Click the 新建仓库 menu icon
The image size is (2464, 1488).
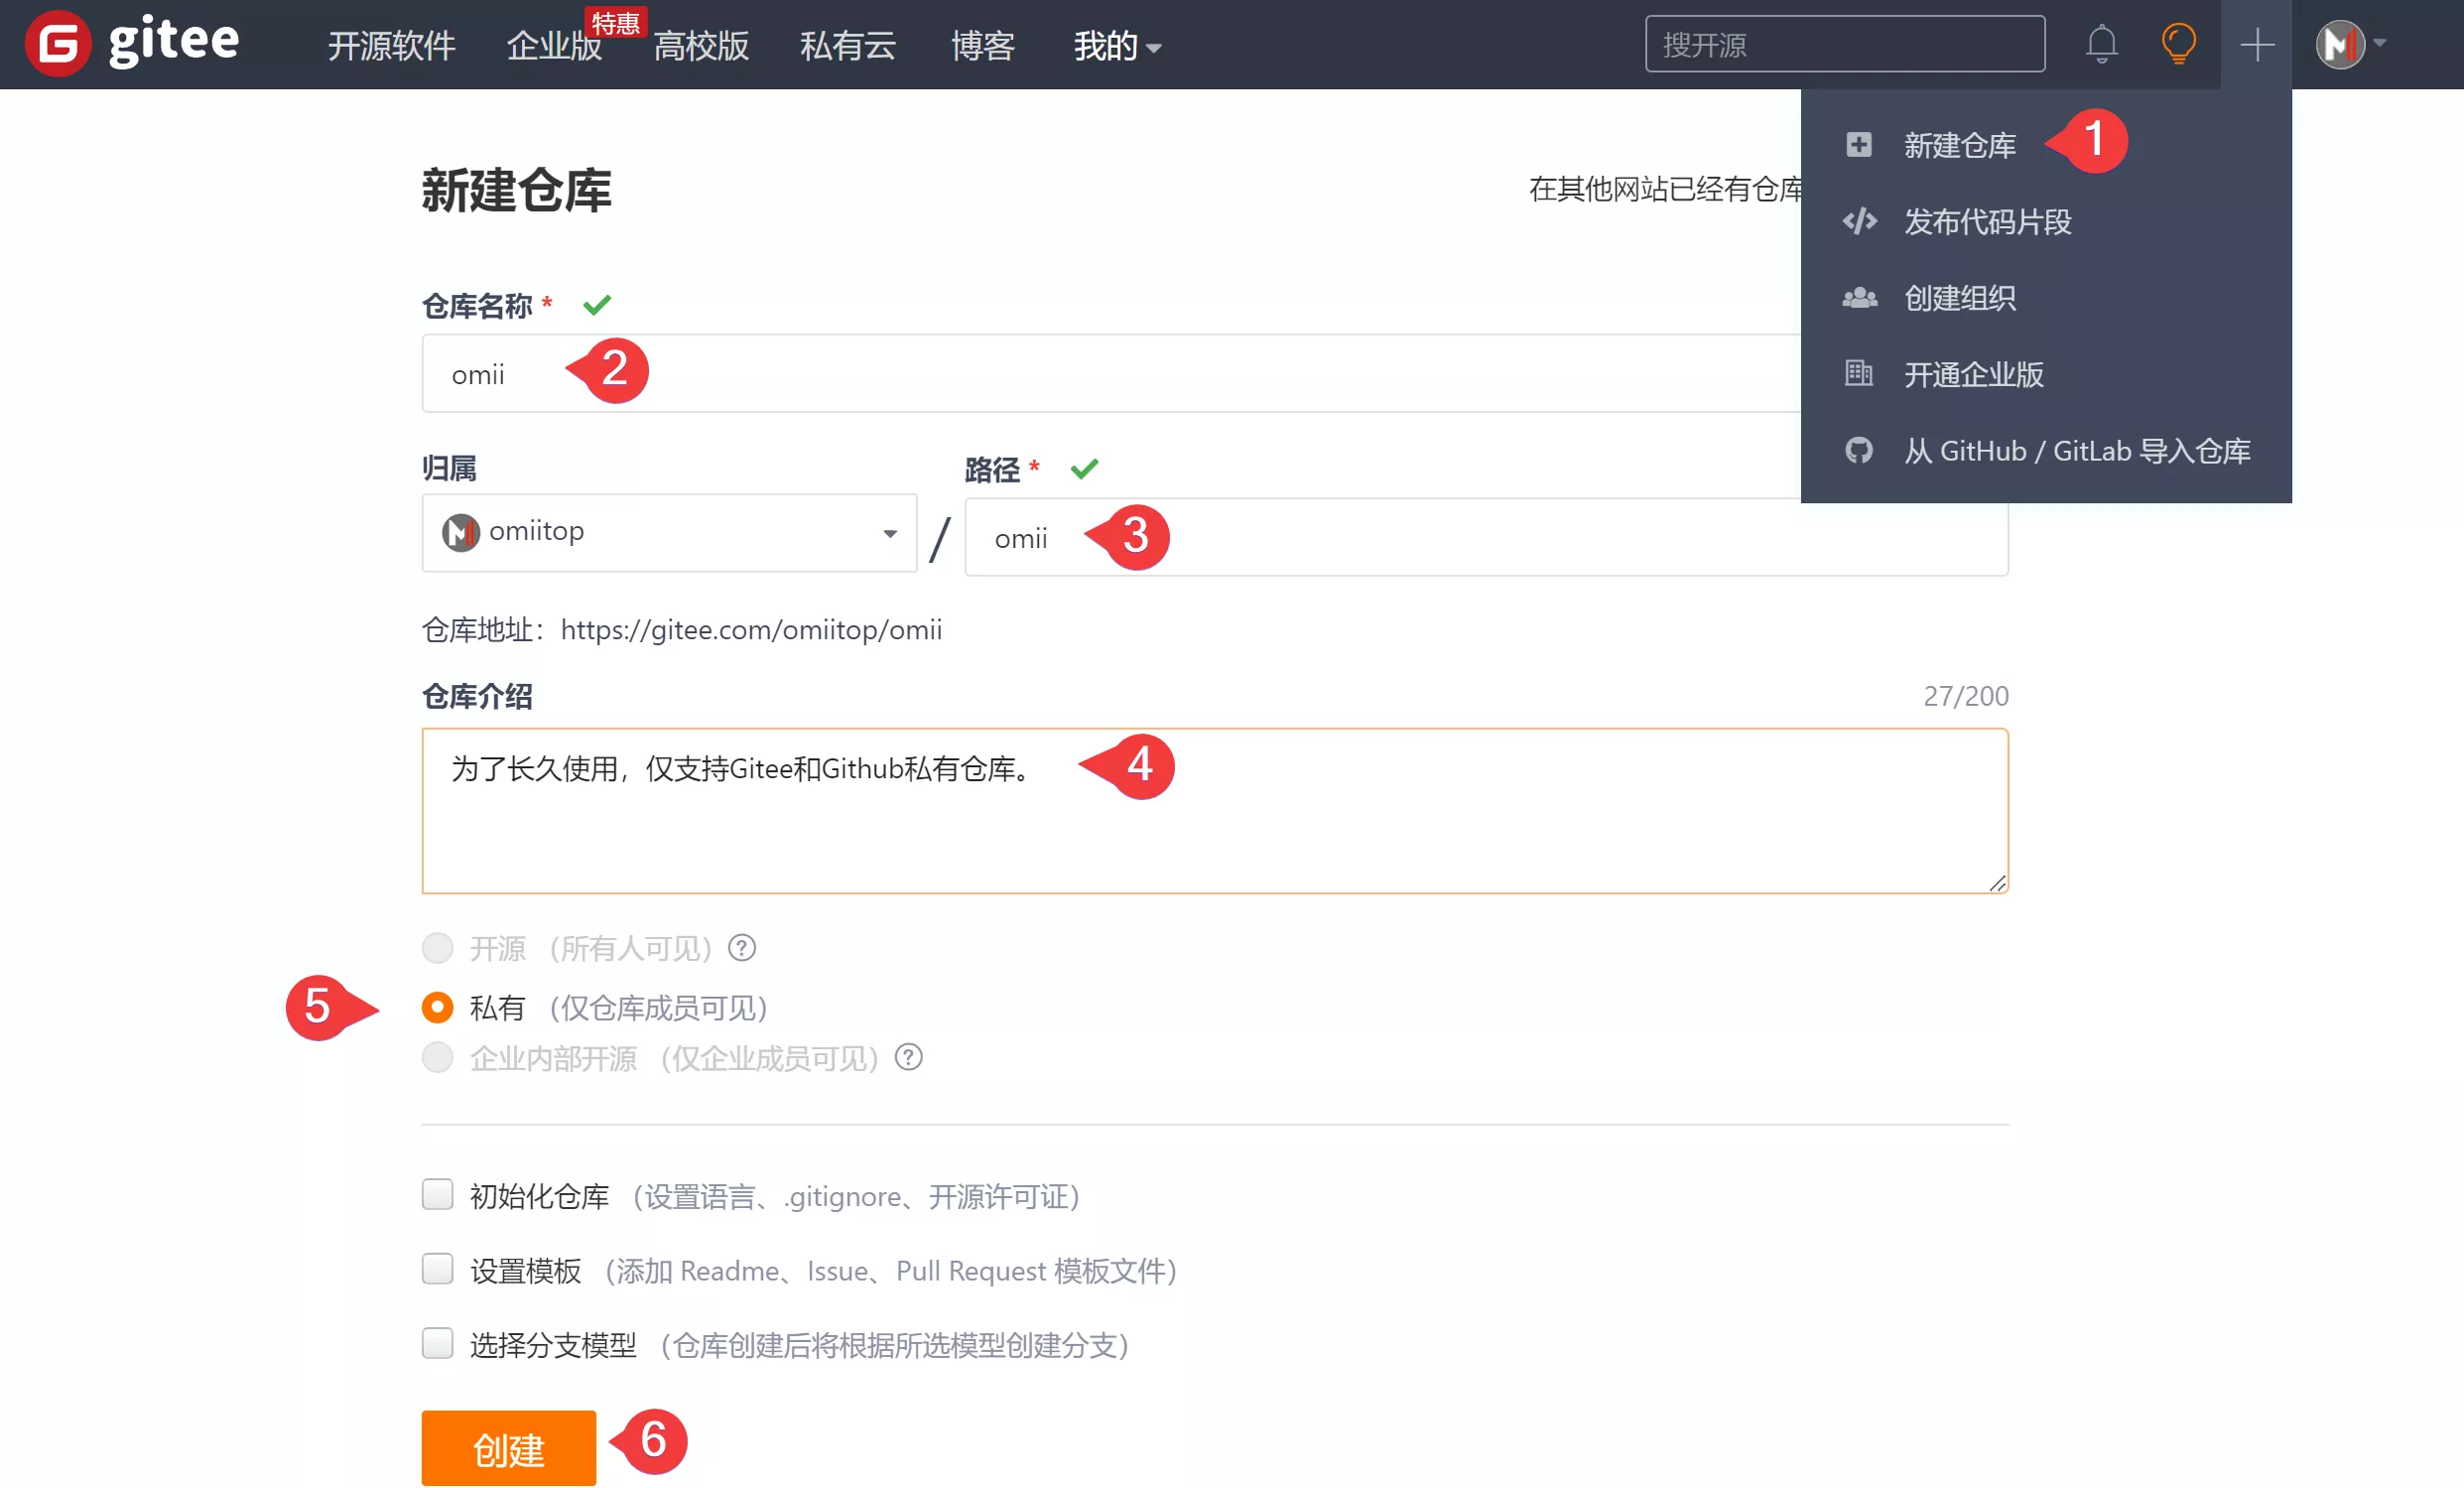tap(1859, 145)
